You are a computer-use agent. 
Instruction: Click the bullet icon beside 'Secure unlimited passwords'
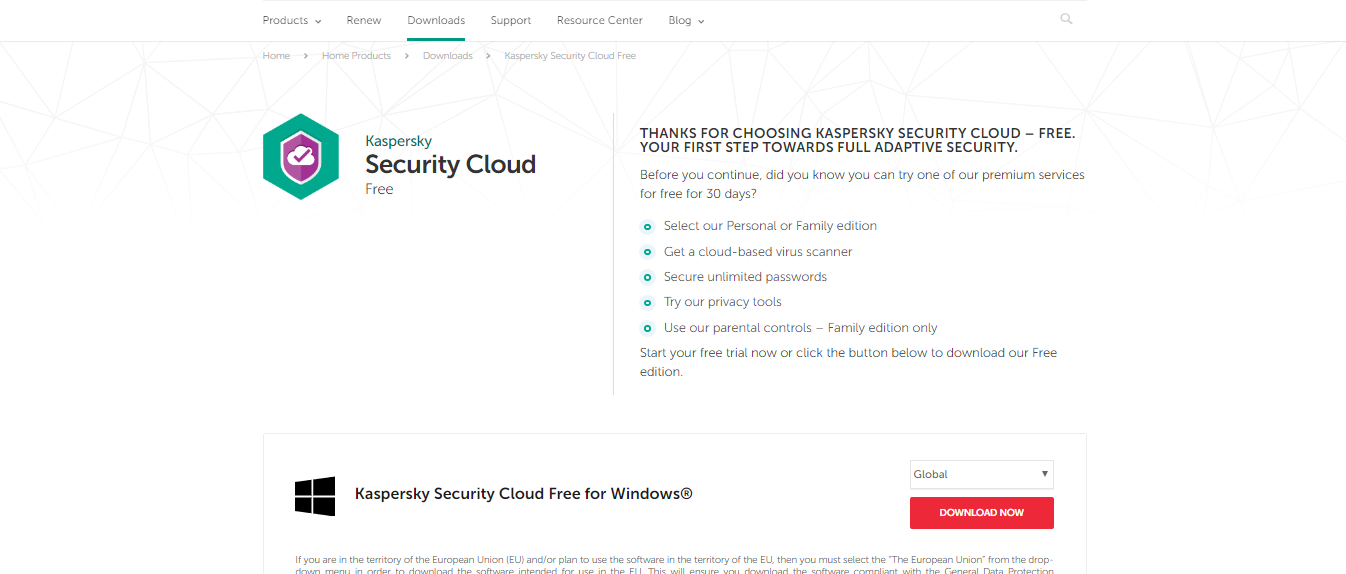coord(648,277)
